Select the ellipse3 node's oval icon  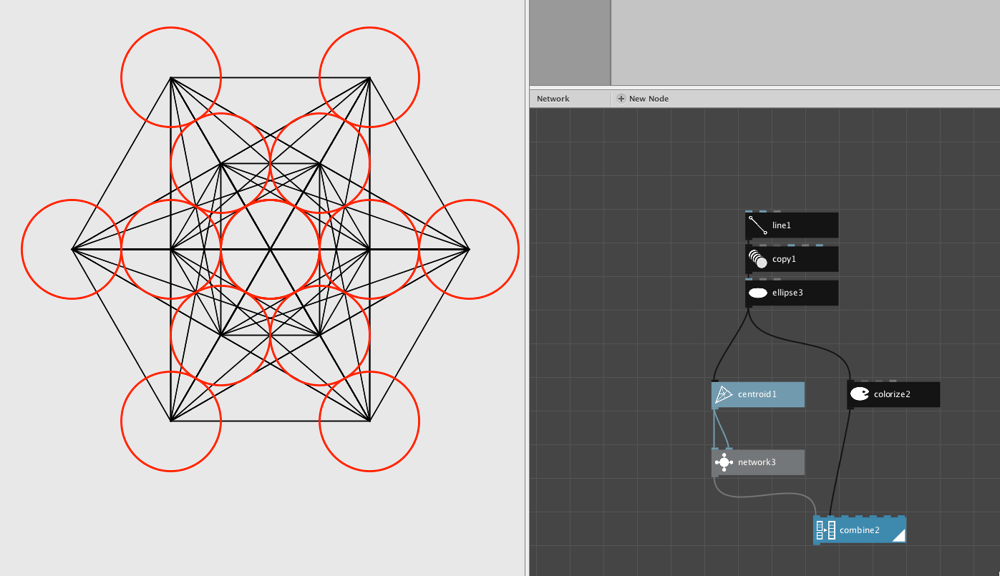coord(758,293)
